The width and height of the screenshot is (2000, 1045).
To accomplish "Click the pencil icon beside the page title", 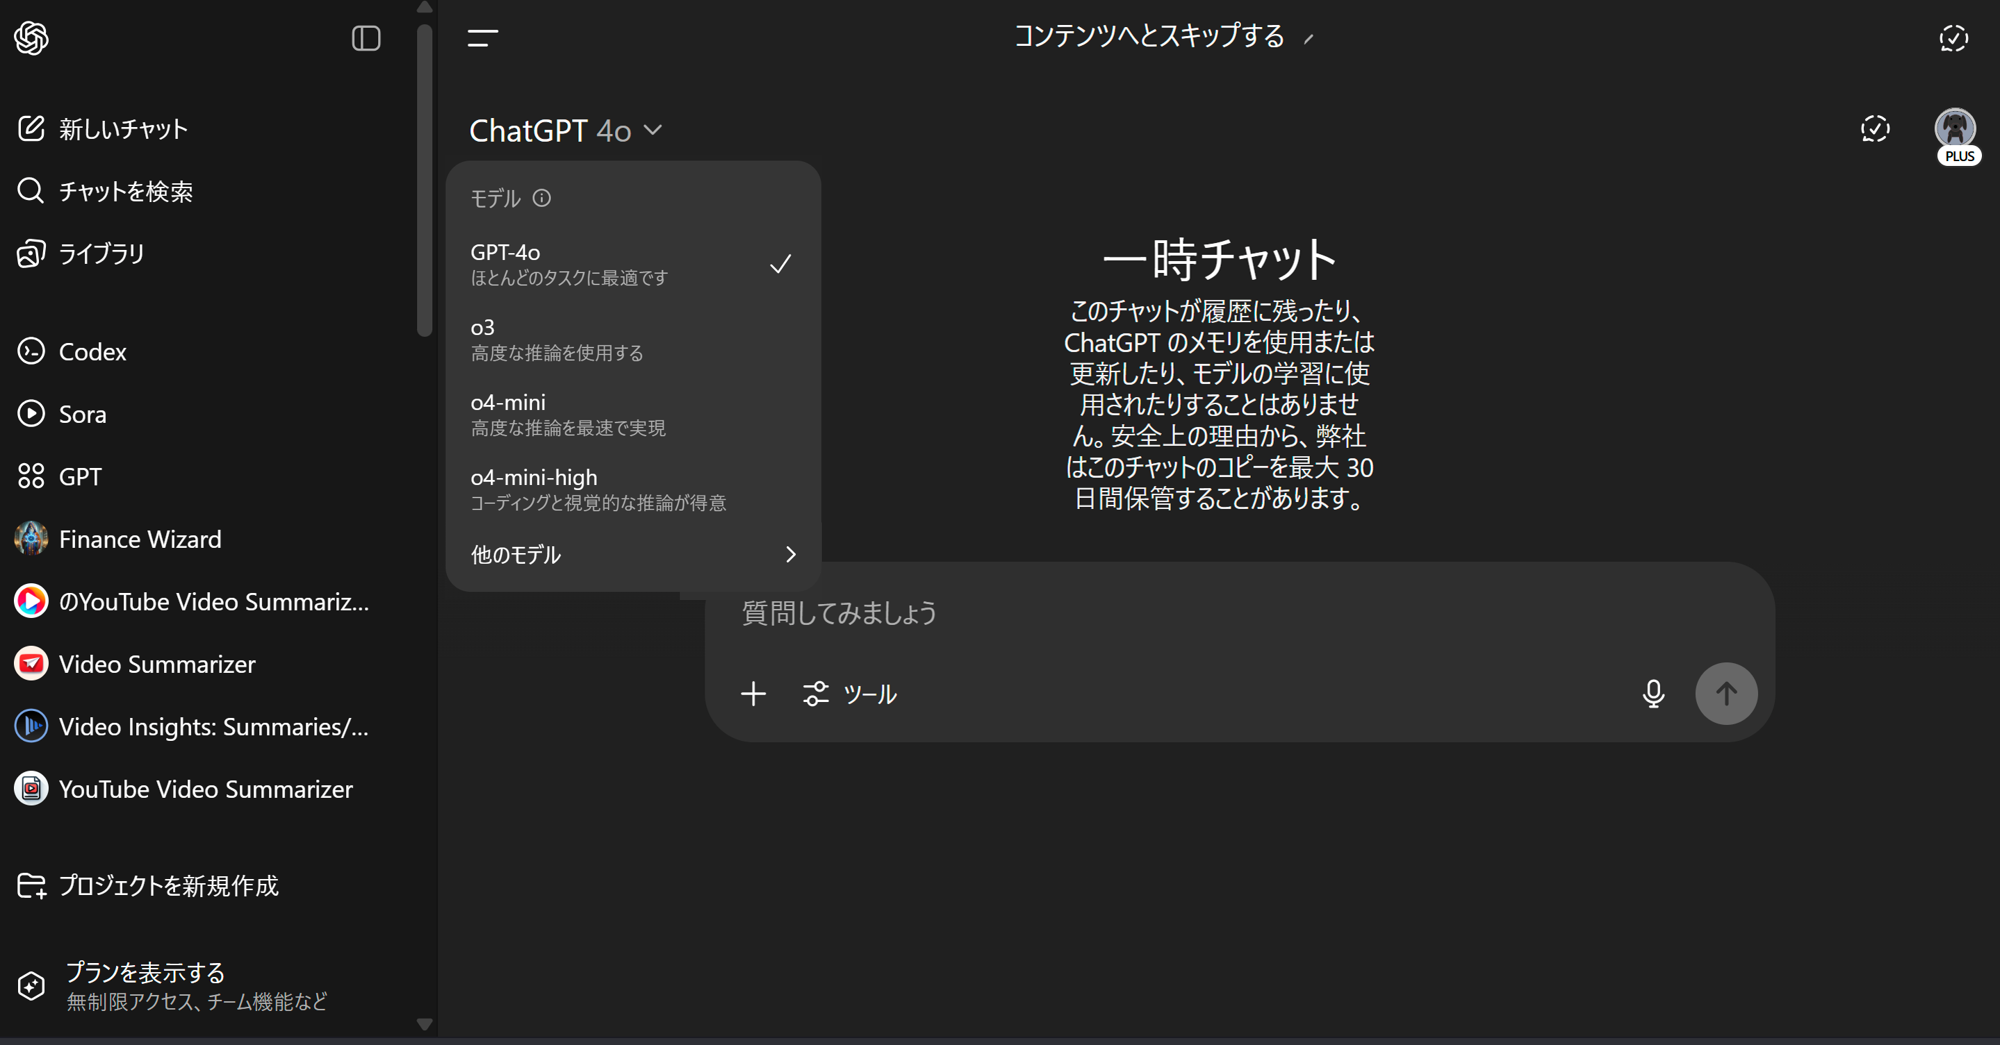I will point(1309,39).
